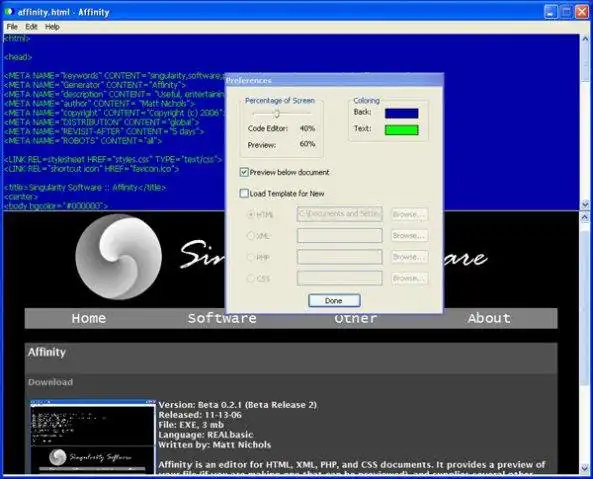Minimize the Affinity window
This screenshot has width=593, height=479.
tap(551, 12)
